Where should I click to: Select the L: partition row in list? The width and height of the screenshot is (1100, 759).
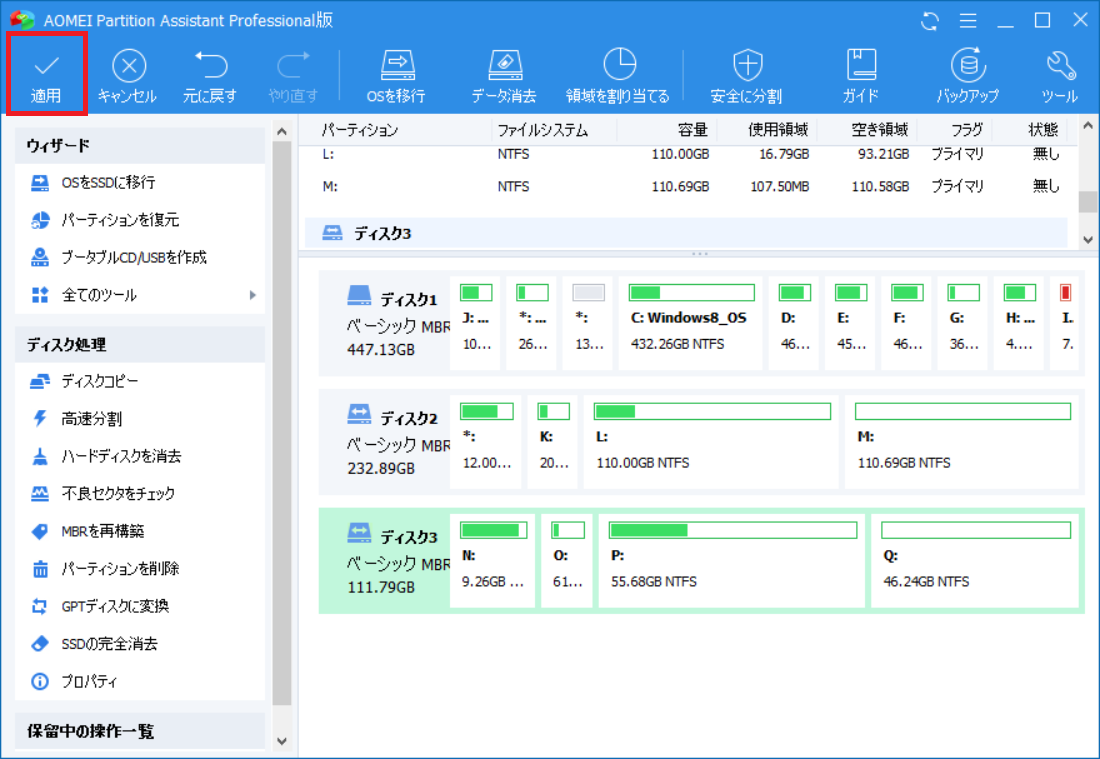click(x=686, y=154)
